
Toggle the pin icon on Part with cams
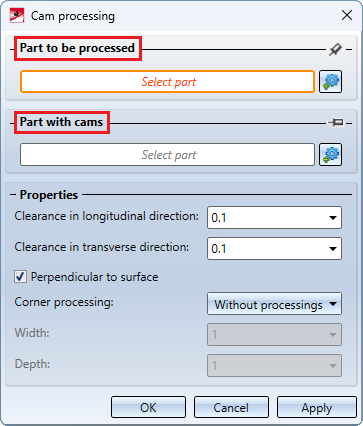pyautogui.click(x=336, y=123)
